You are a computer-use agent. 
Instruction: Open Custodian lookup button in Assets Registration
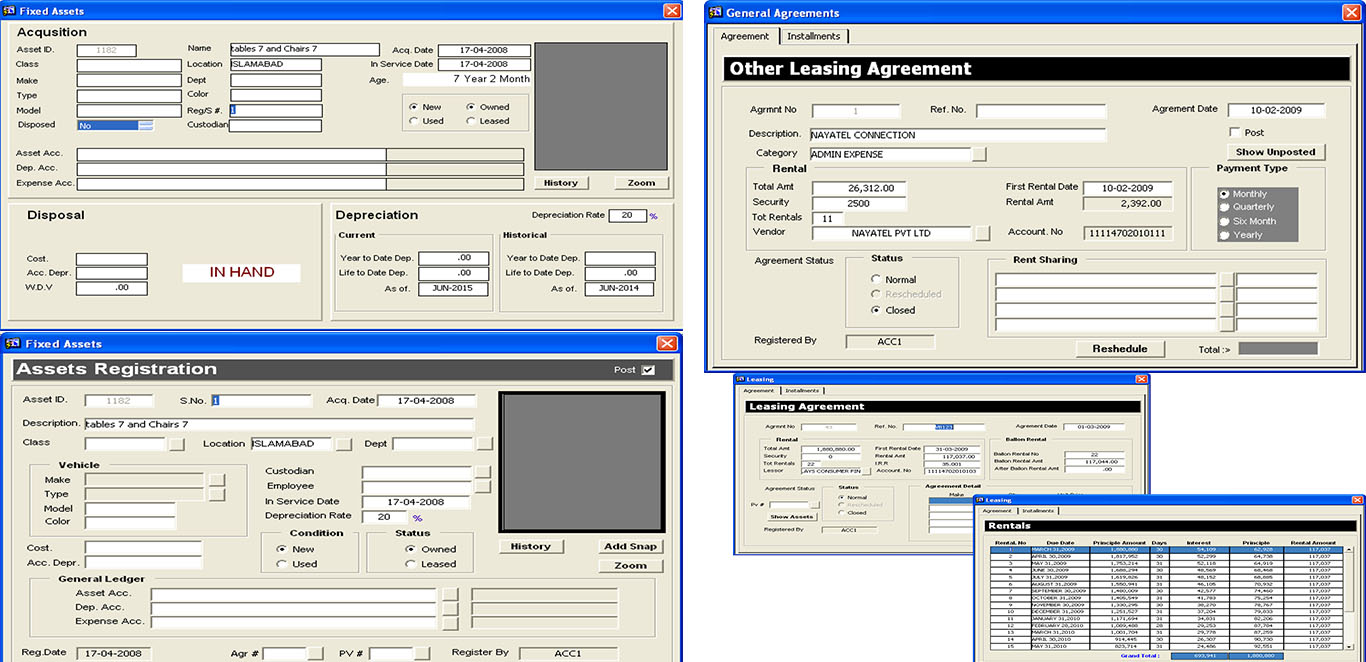click(x=482, y=472)
